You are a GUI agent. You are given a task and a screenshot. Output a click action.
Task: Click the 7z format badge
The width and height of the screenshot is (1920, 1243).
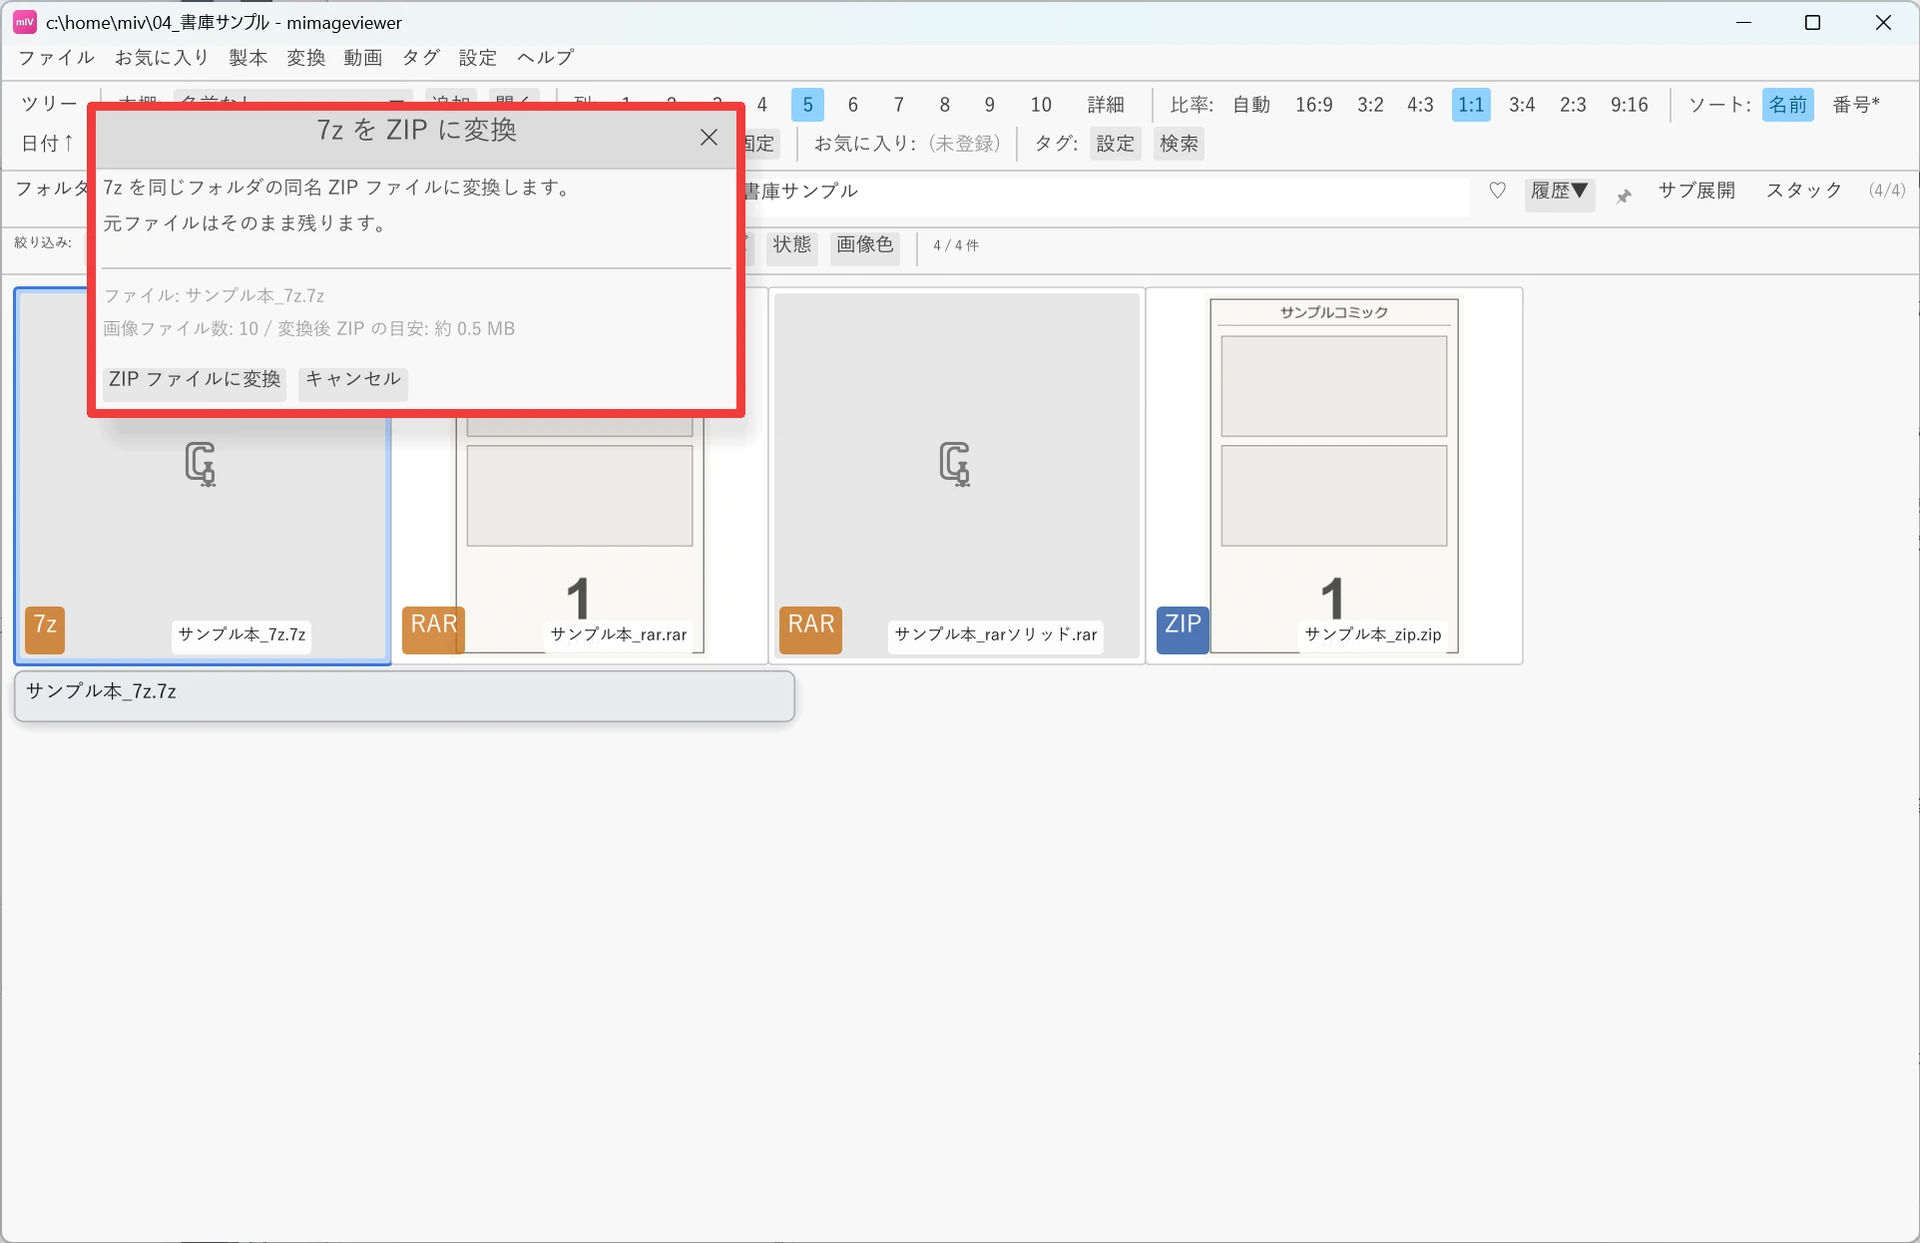pyautogui.click(x=45, y=630)
